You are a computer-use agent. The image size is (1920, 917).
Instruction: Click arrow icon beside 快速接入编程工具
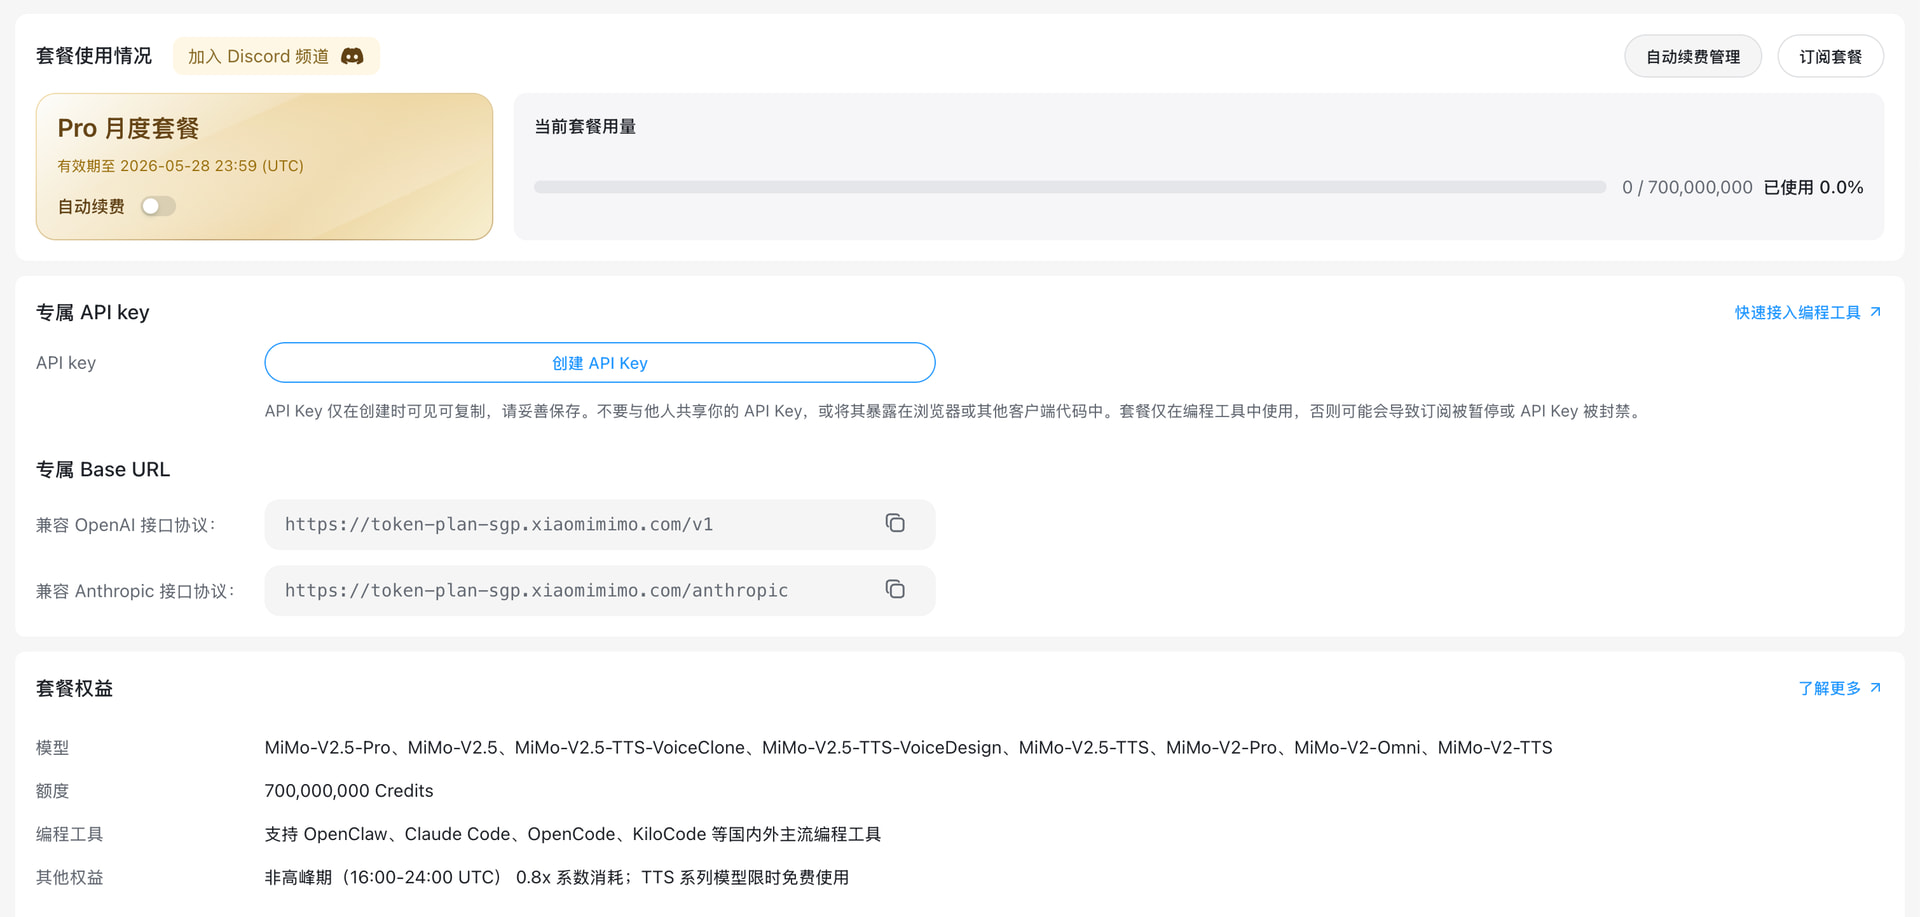coord(1875,312)
